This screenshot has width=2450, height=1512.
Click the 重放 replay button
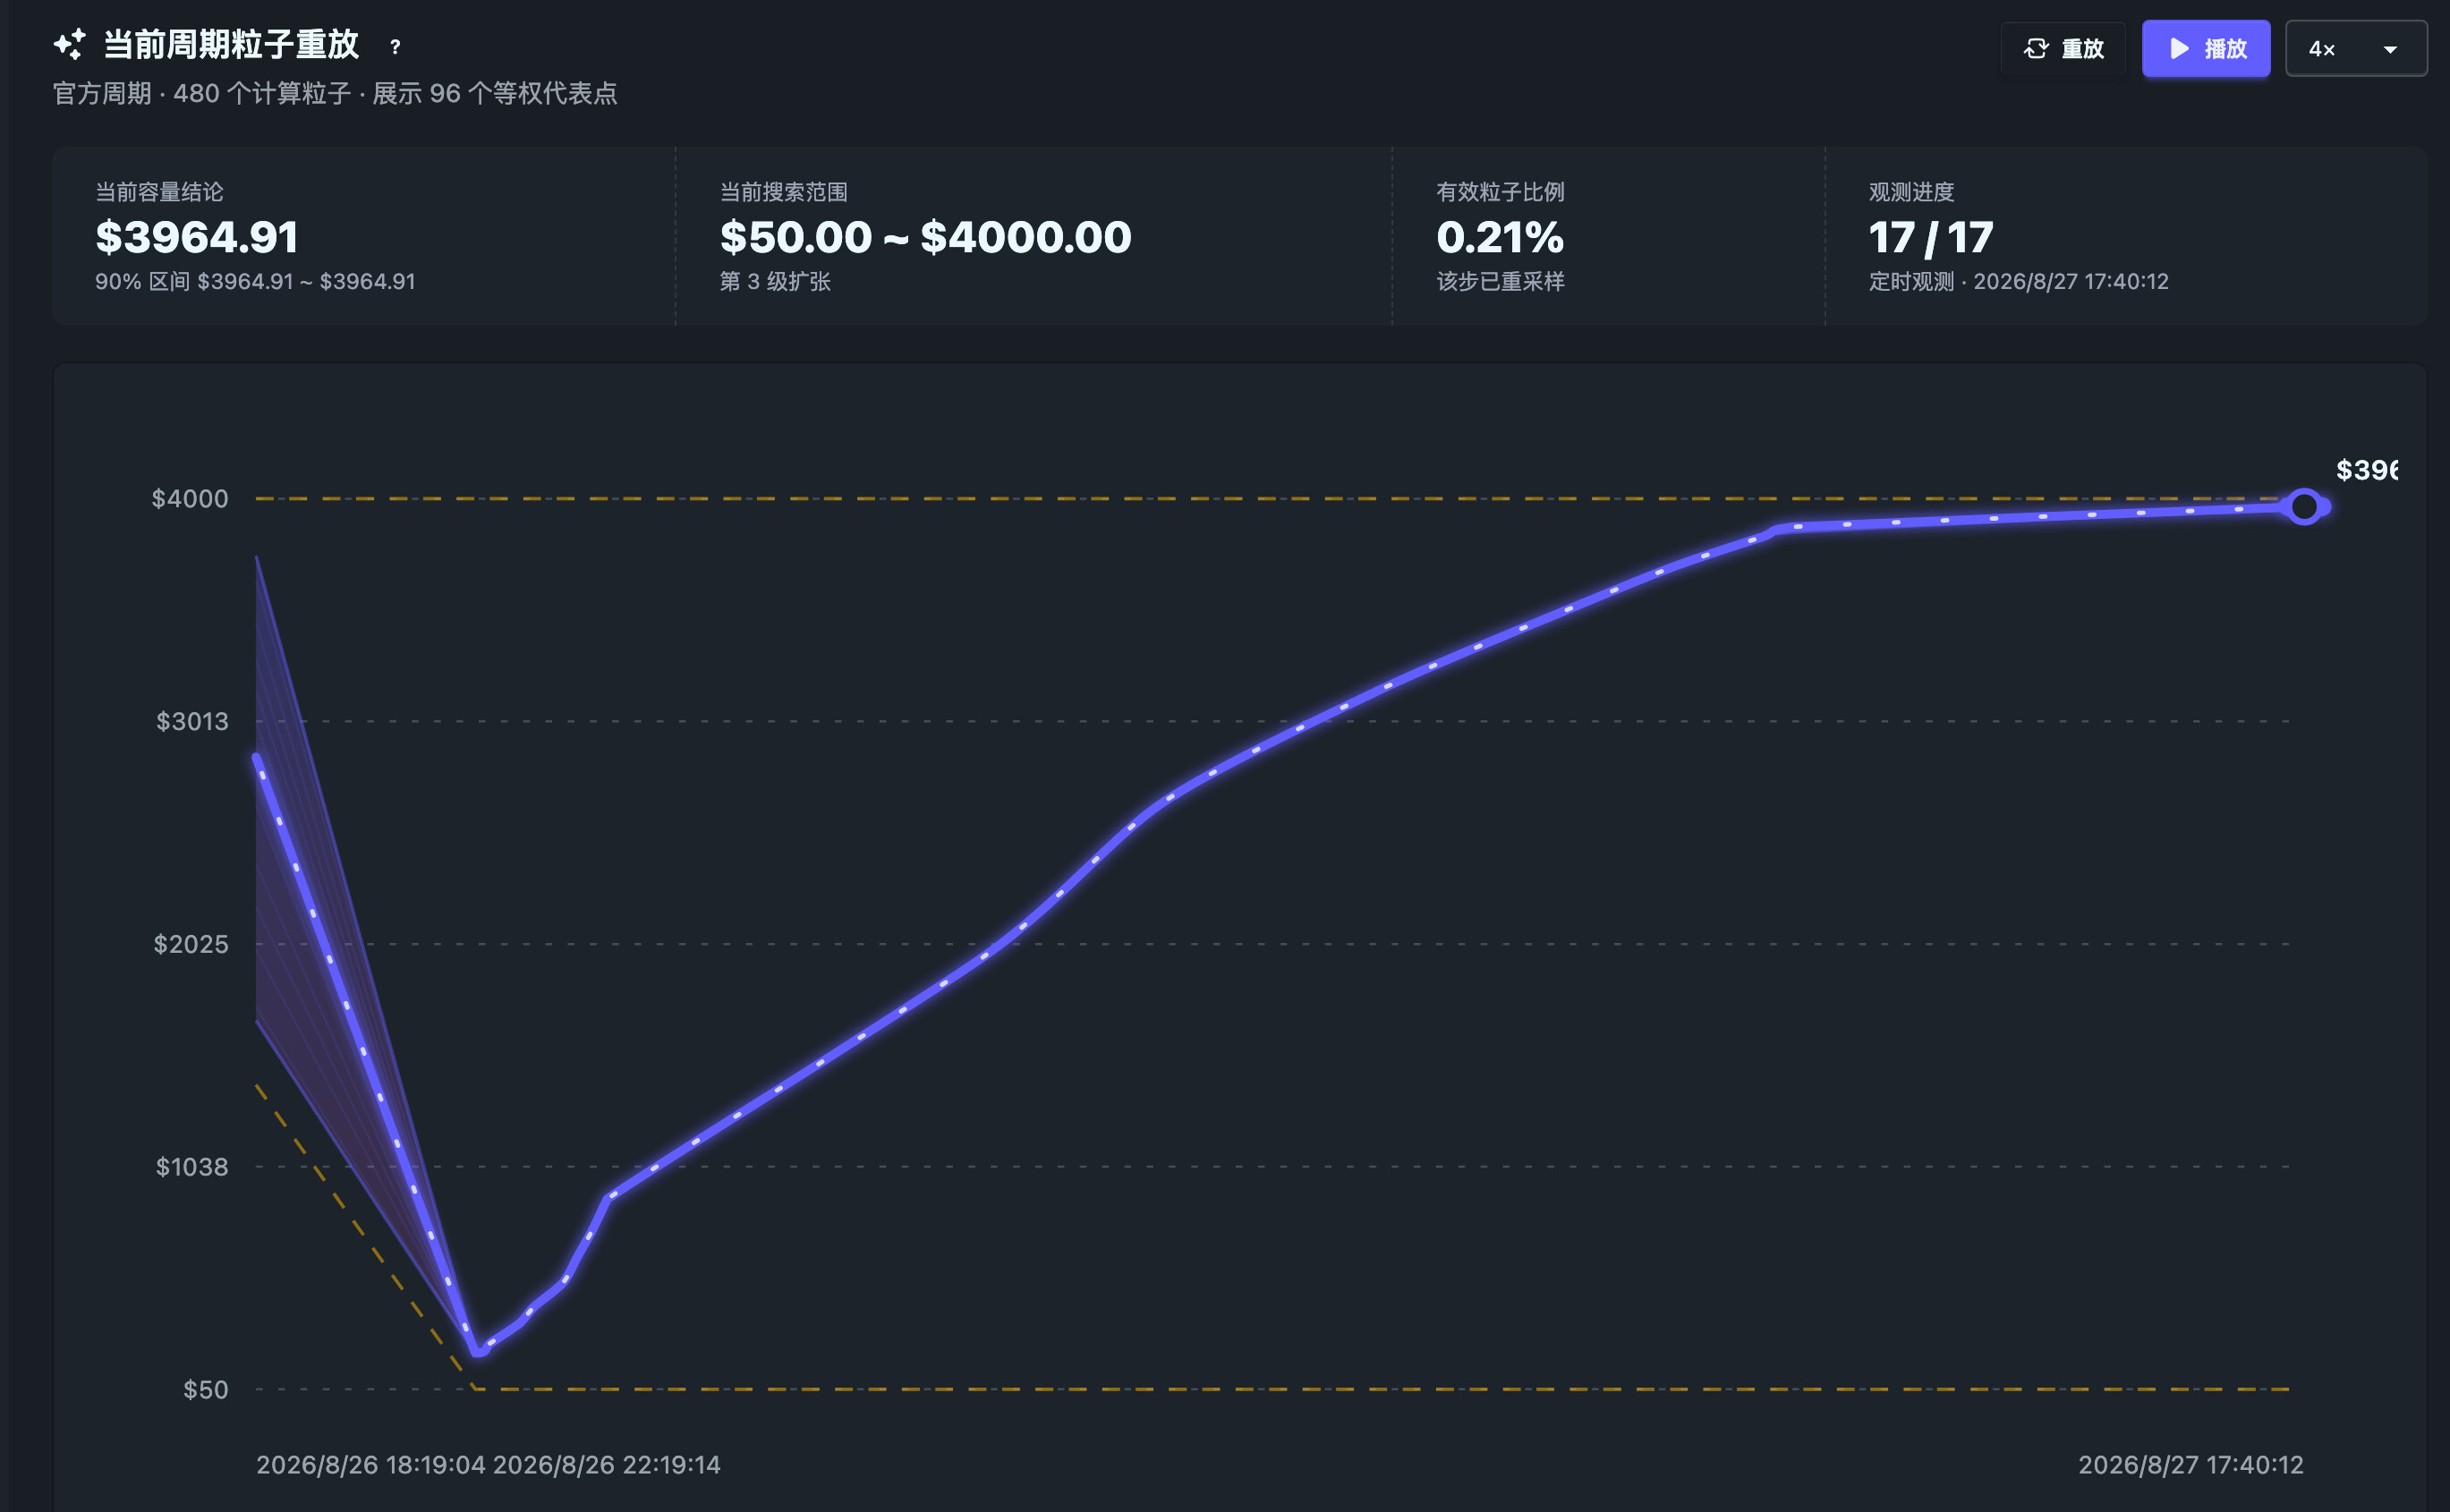click(x=2063, y=48)
